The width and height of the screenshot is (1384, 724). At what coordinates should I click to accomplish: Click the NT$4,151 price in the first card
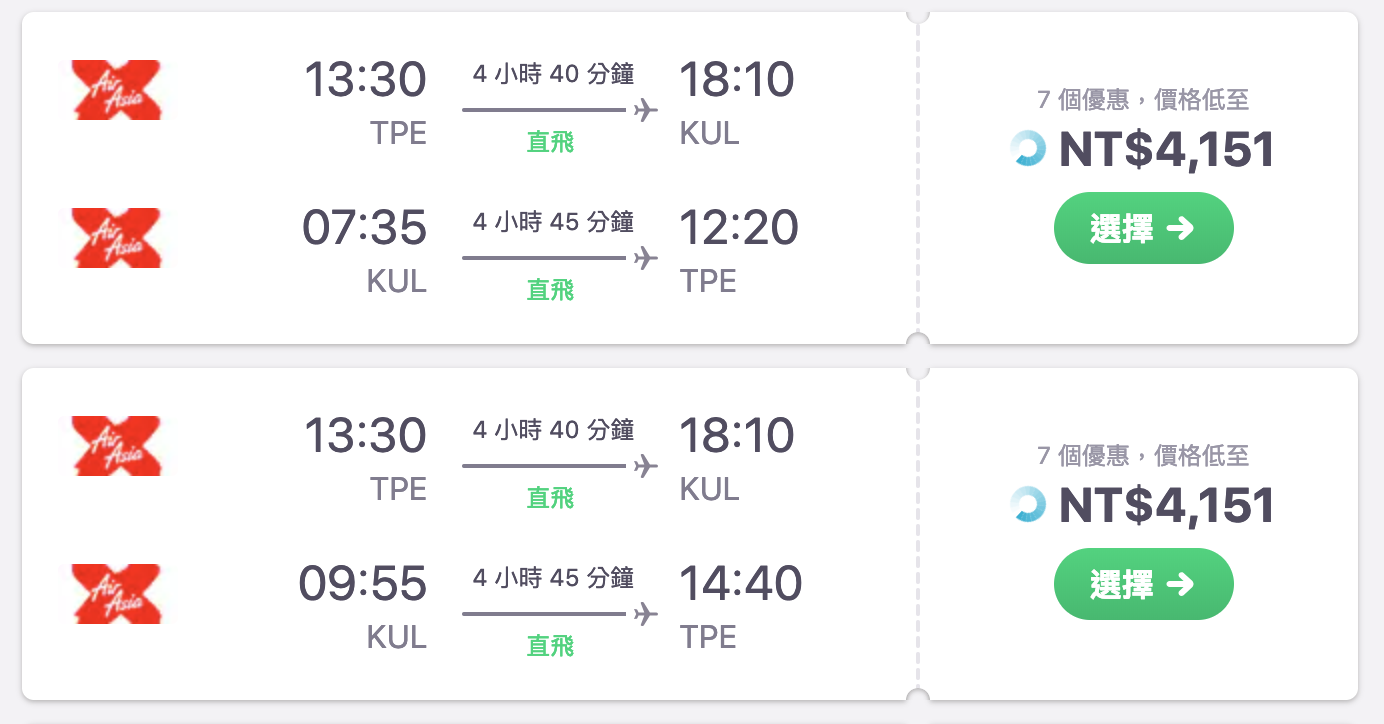pos(1167,149)
